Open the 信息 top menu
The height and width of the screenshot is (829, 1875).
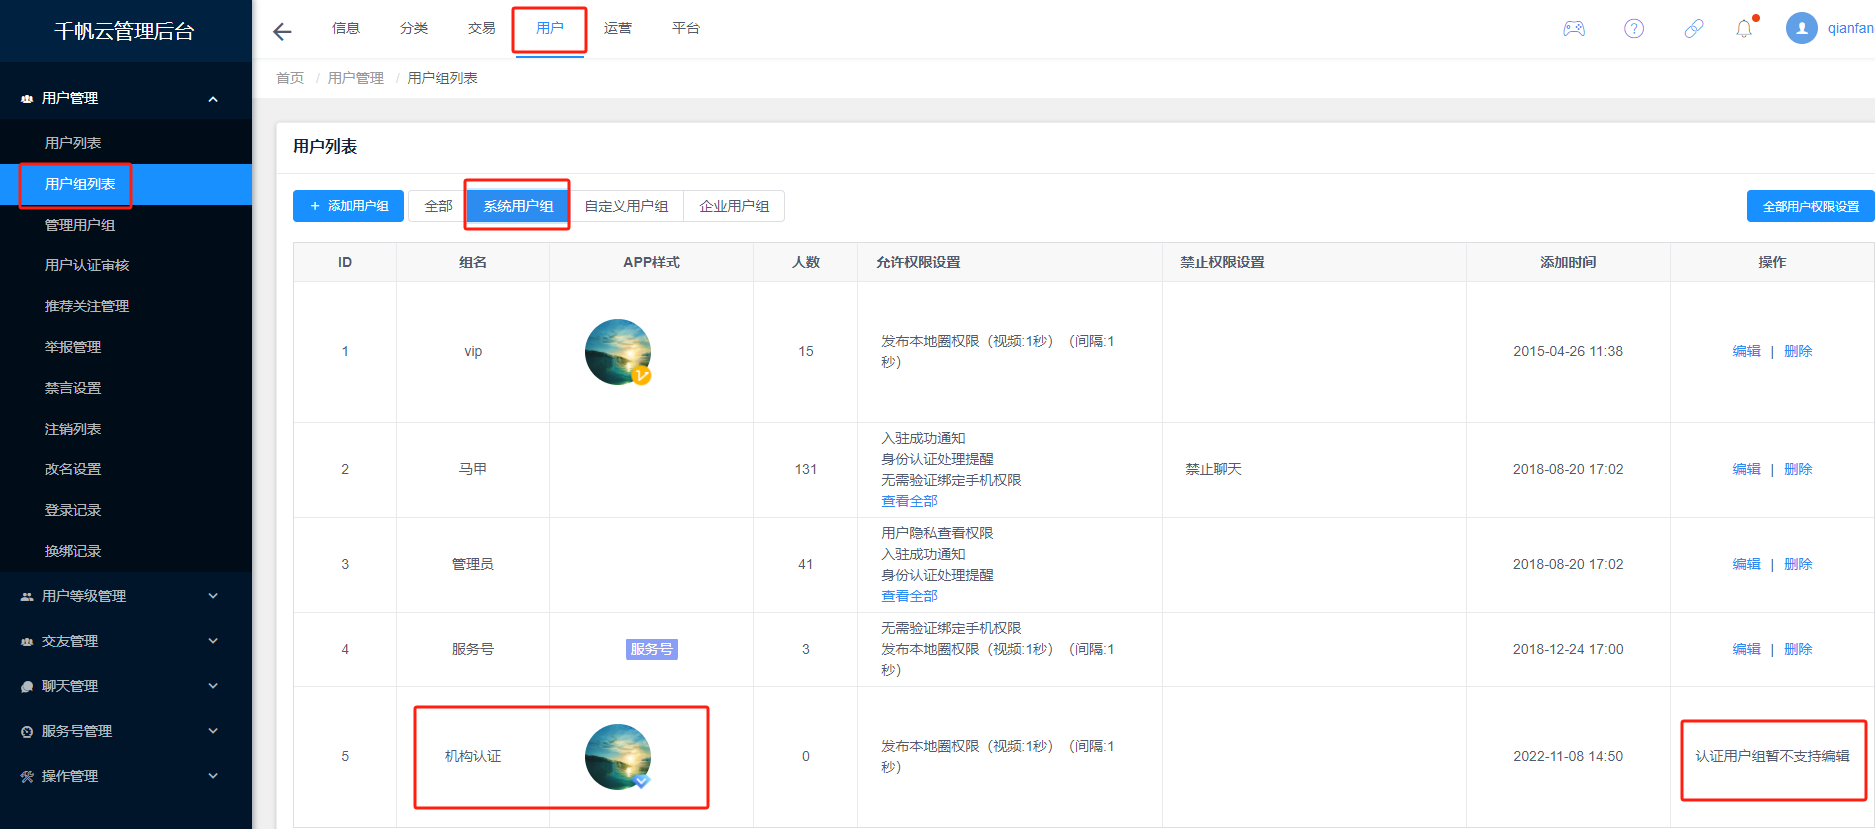pos(346,28)
